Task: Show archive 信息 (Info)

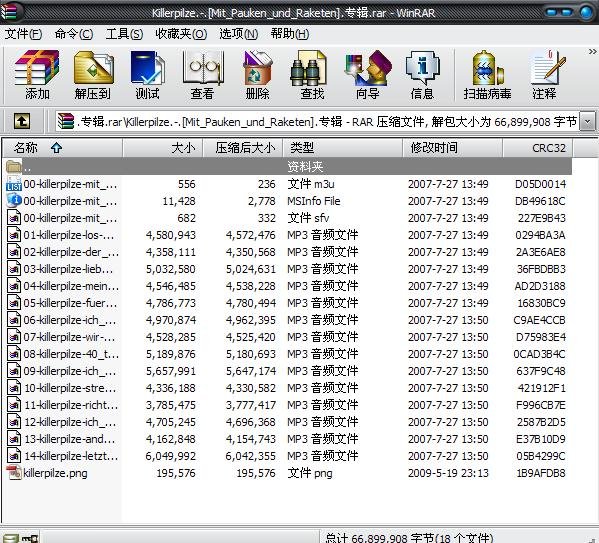Action: tap(422, 75)
